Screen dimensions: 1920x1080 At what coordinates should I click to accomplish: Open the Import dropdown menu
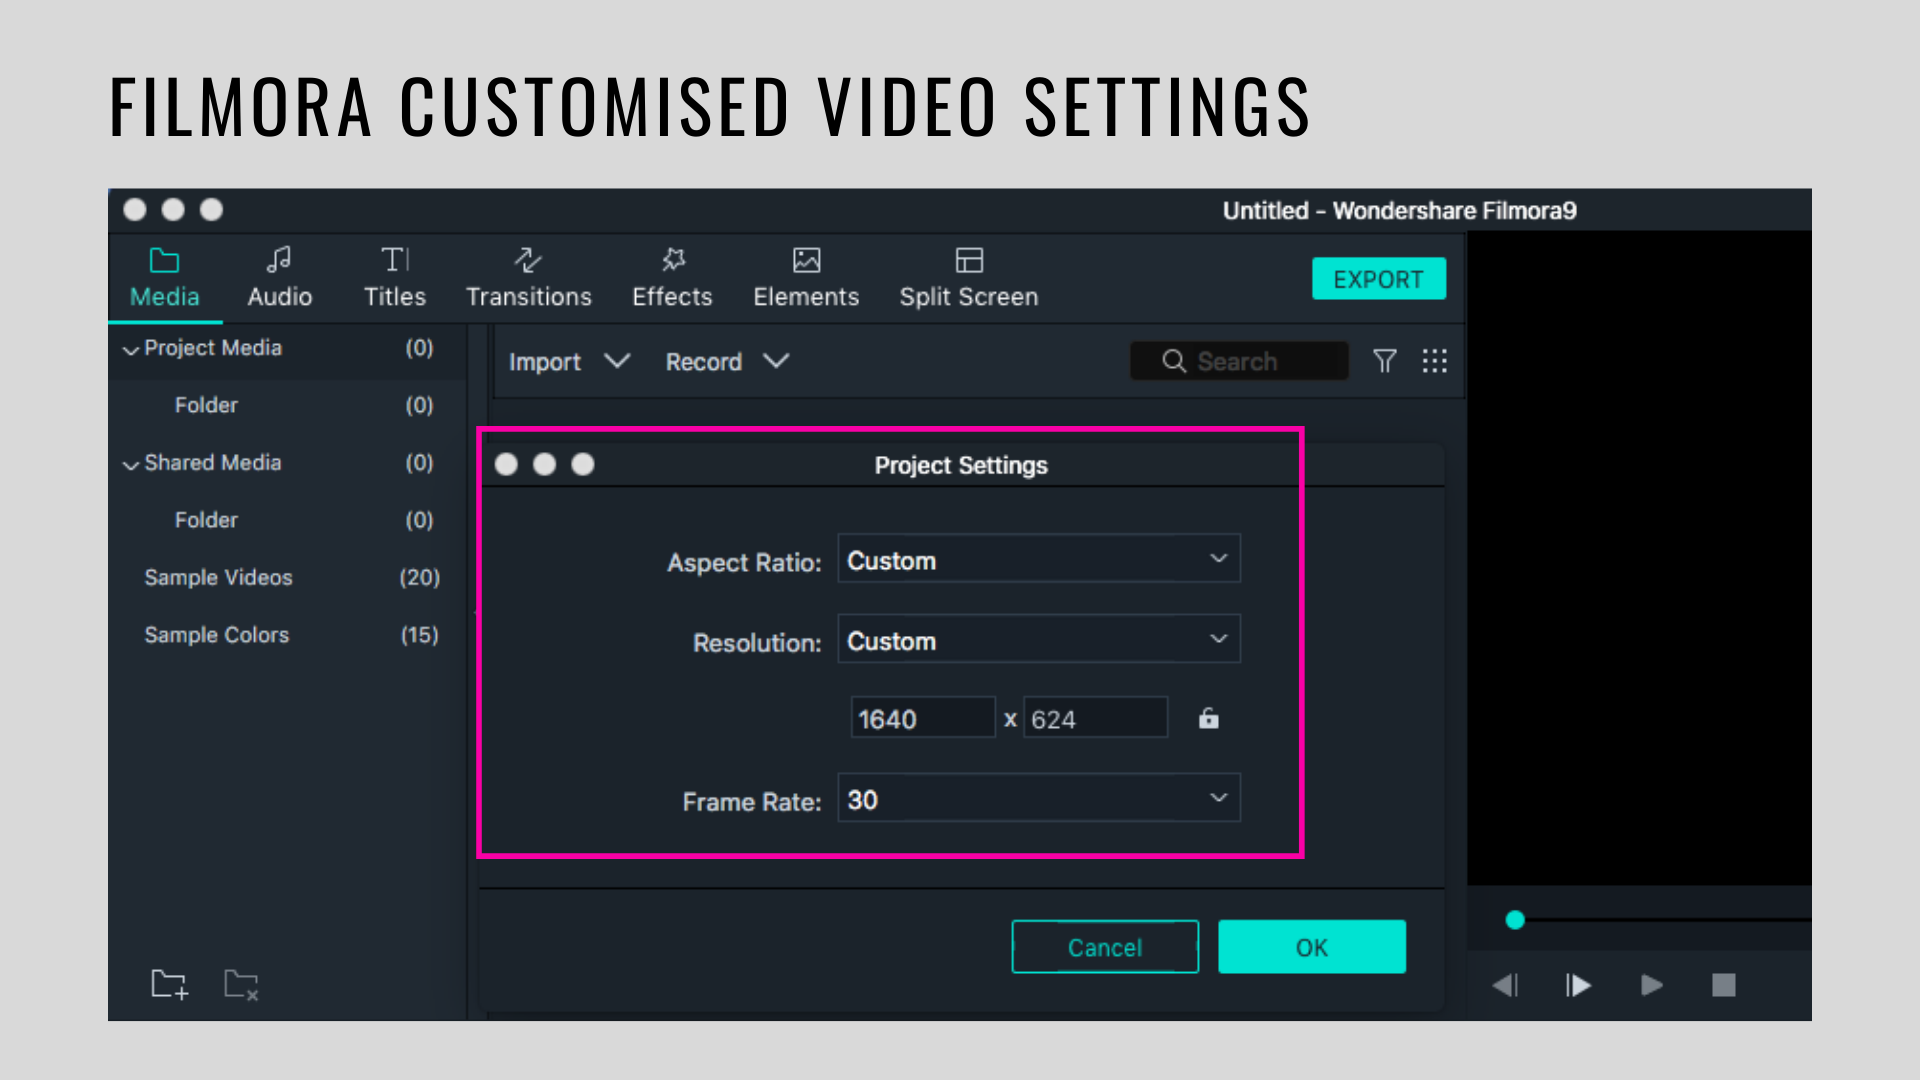pyautogui.click(x=569, y=361)
